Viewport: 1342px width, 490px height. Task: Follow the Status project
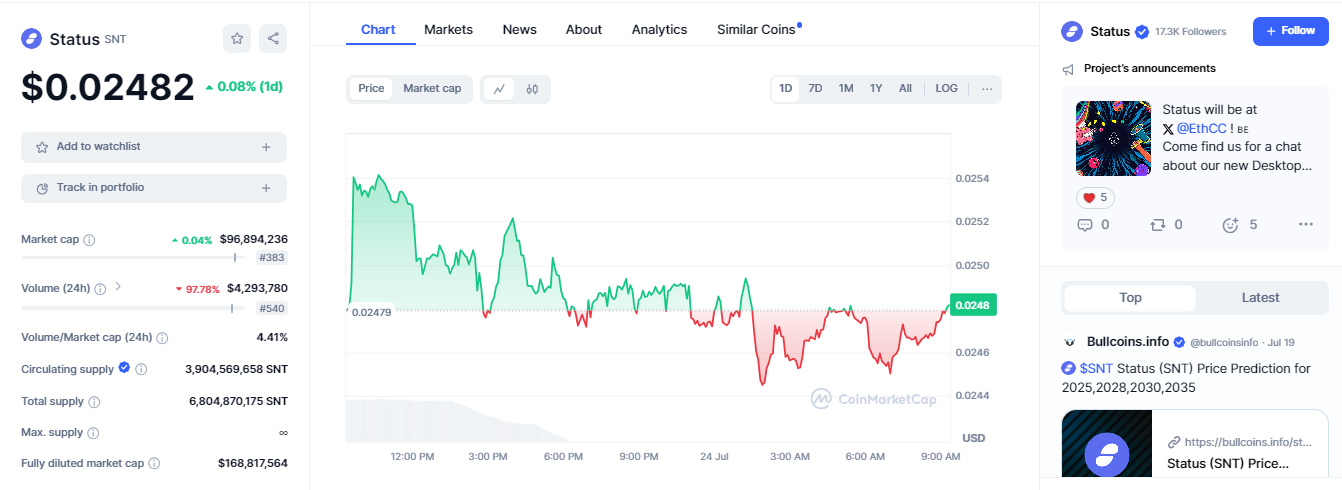(1290, 31)
